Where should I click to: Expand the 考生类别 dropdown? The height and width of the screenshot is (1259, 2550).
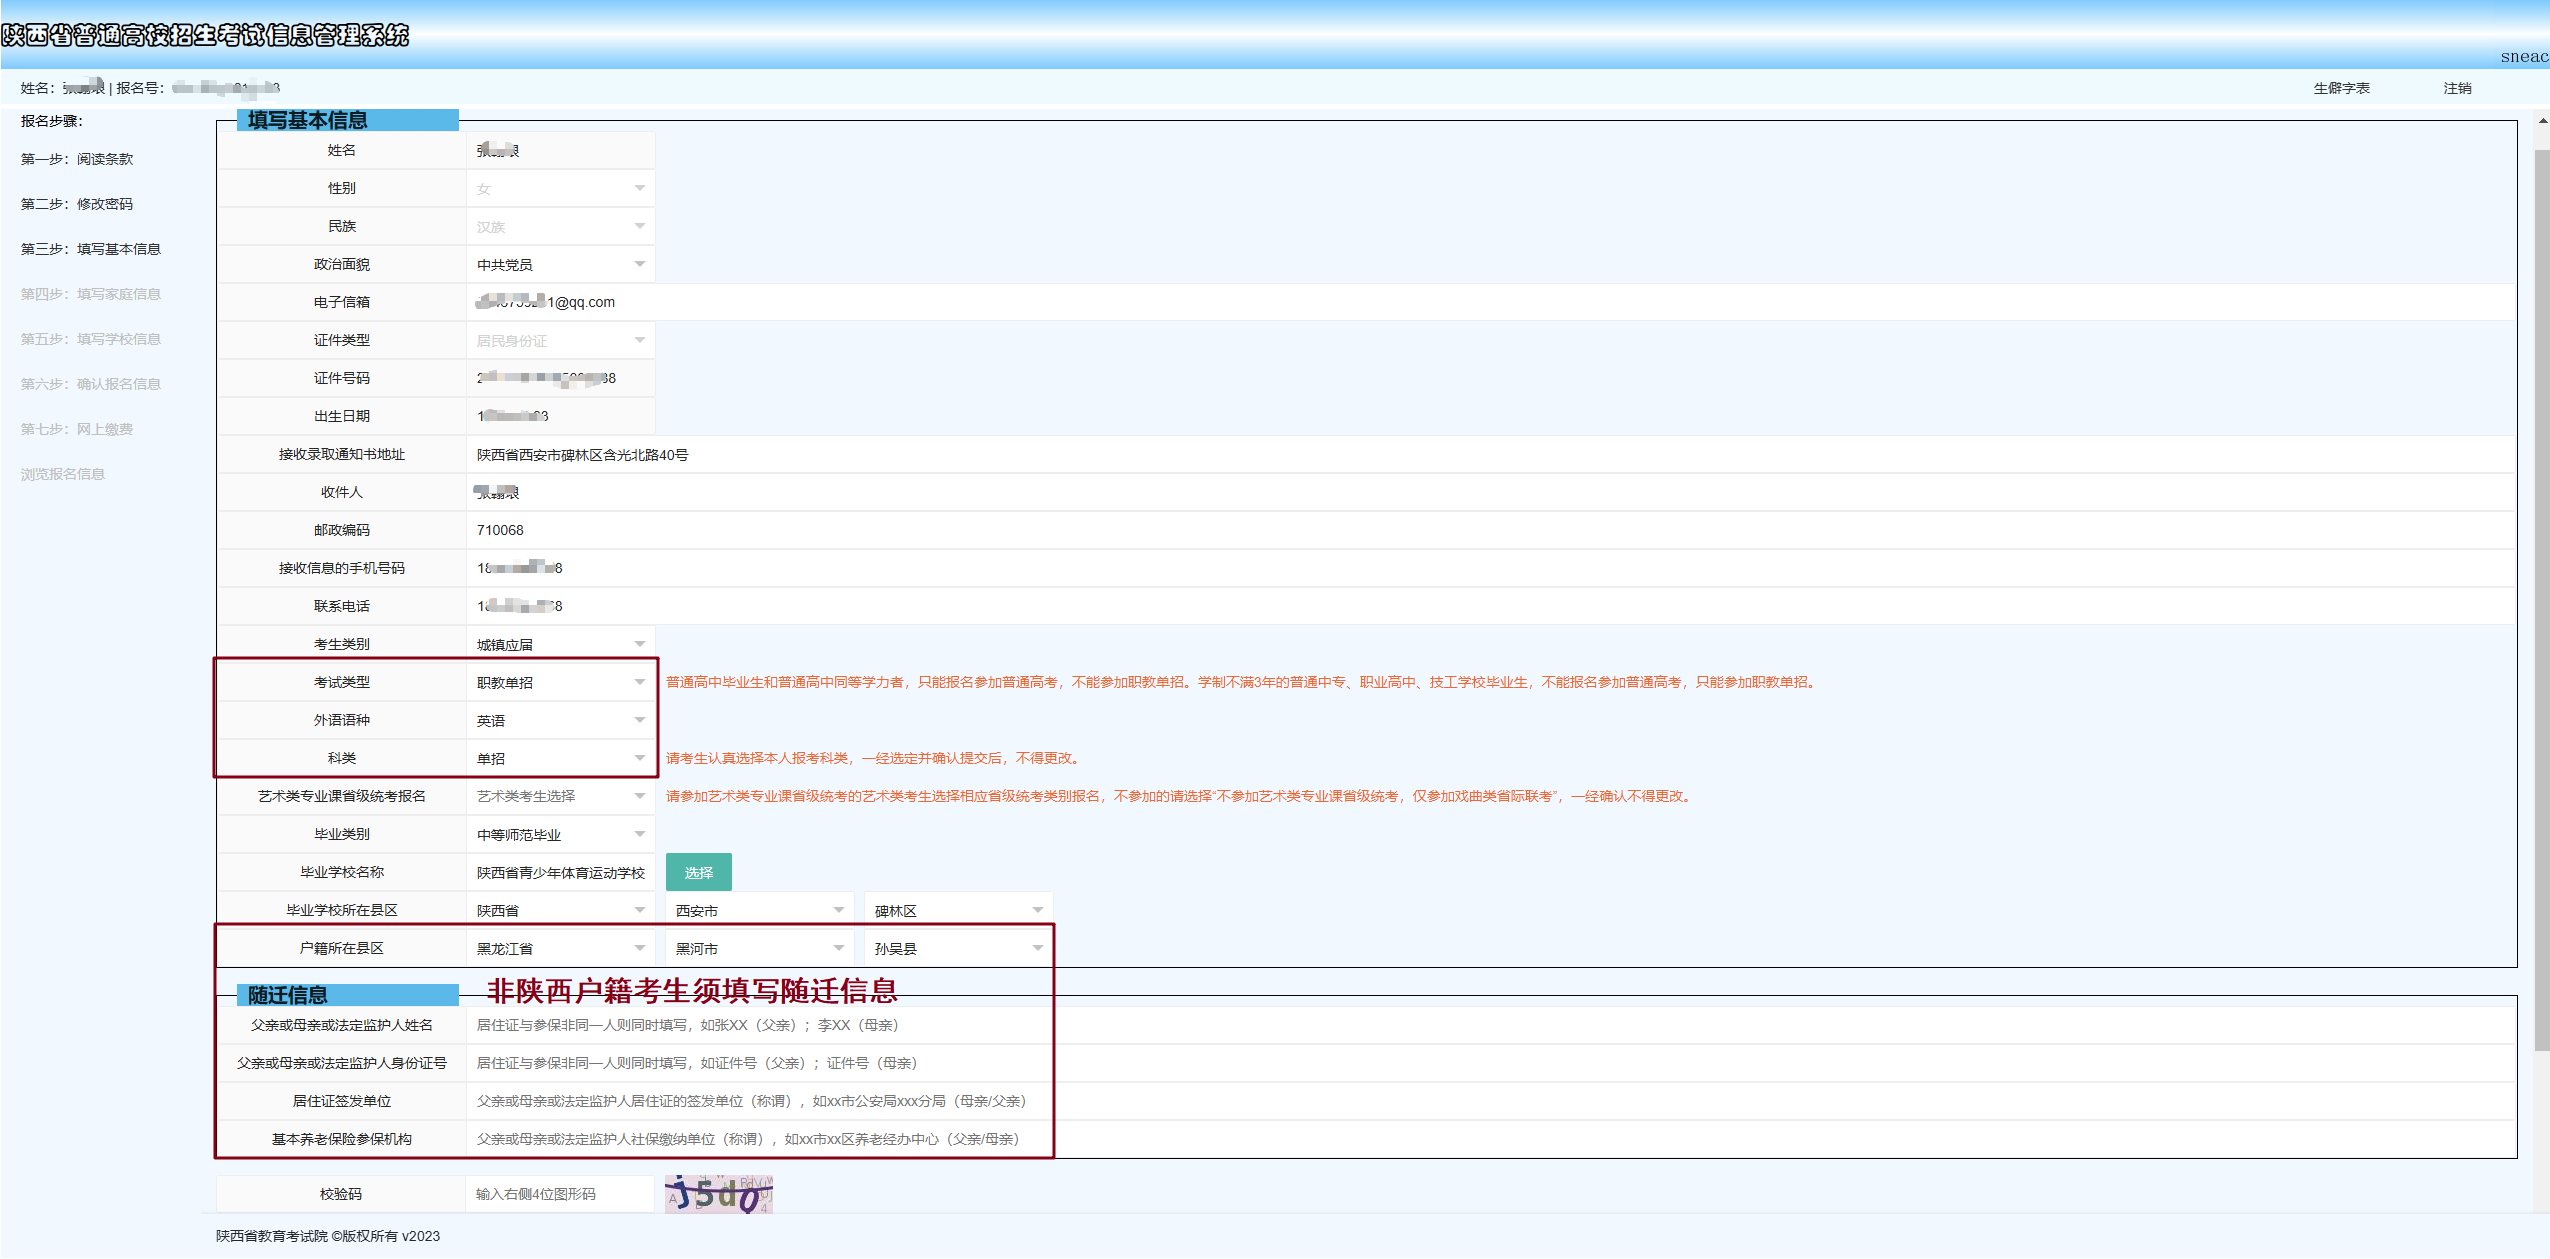560,645
